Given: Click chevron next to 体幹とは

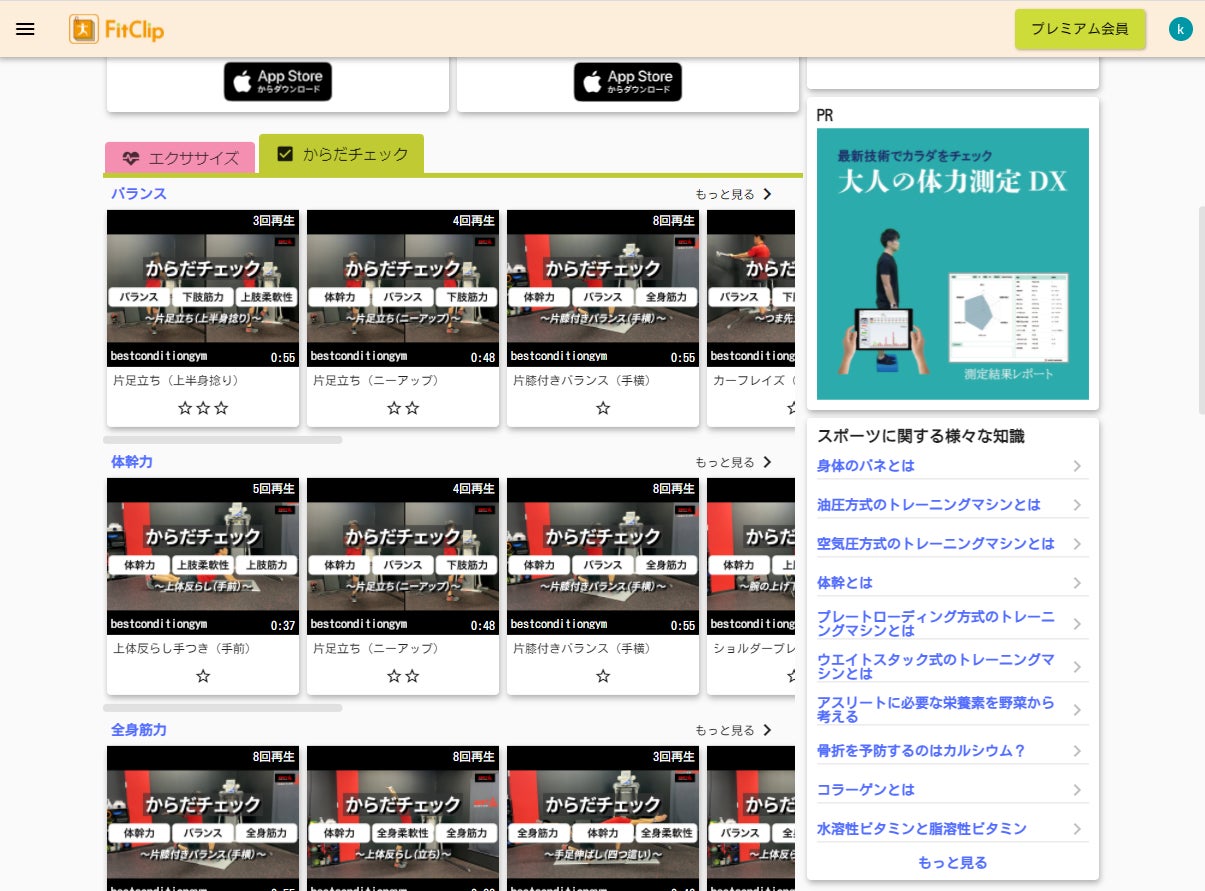Looking at the screenshot, I should click(1077, 583).
